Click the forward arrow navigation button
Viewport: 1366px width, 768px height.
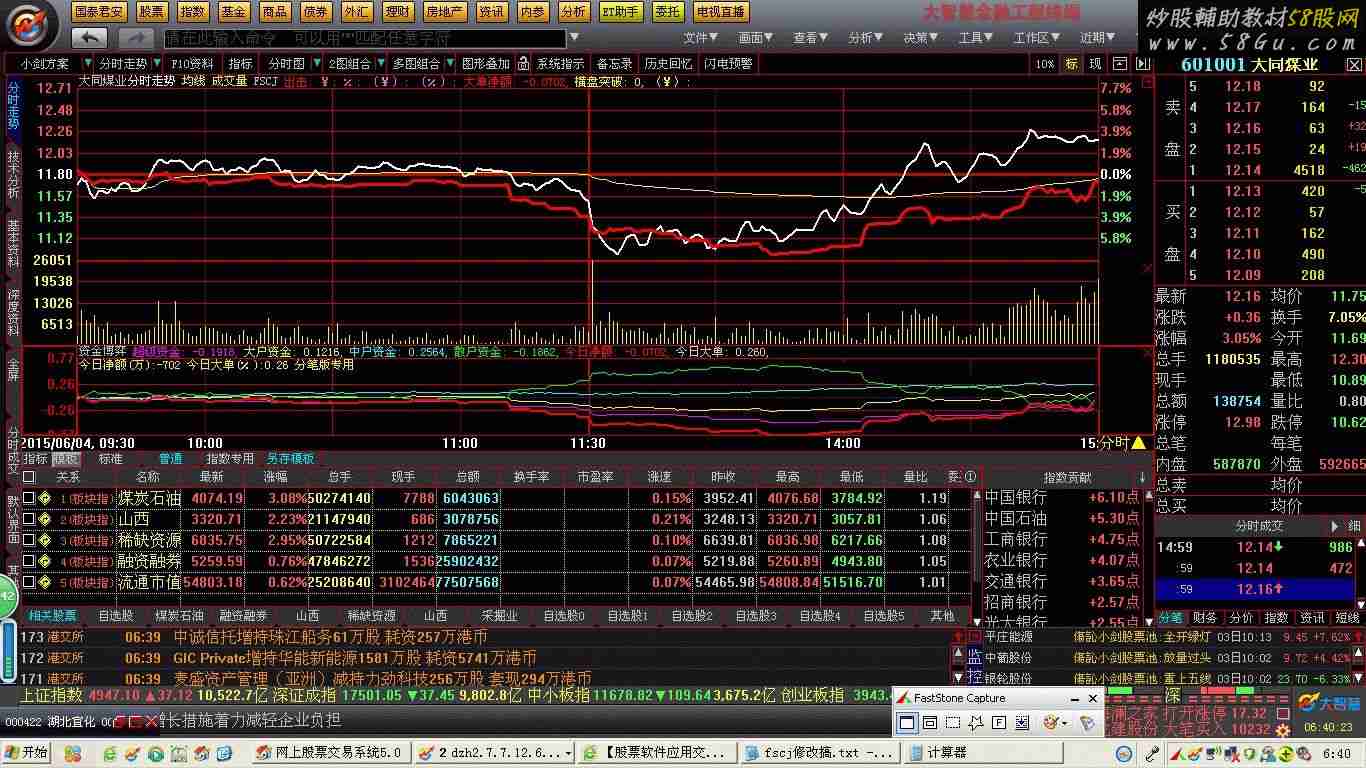pos(135,38)
